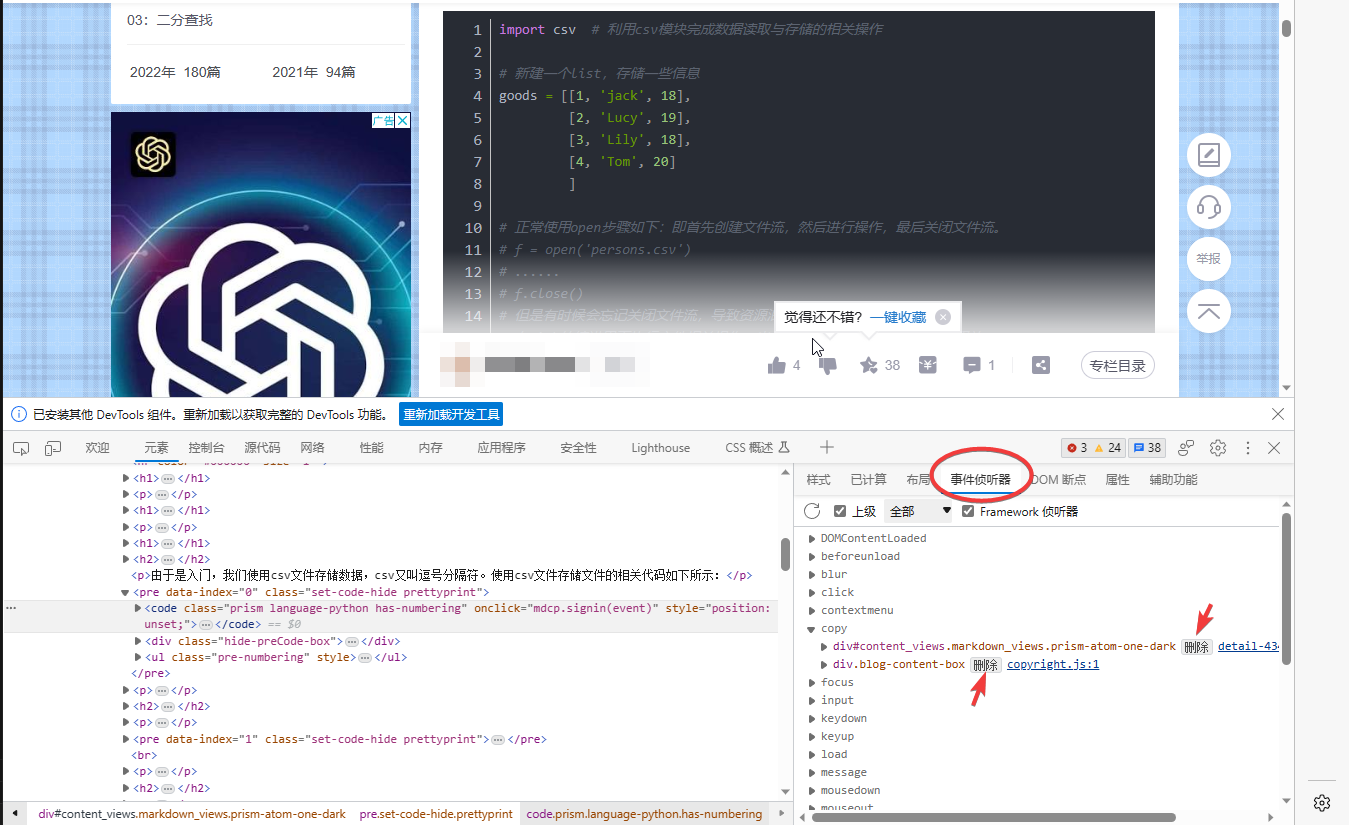1349x825 pixels.
Task: Open the 已计算 computed sub-tab
Action: 868,480
